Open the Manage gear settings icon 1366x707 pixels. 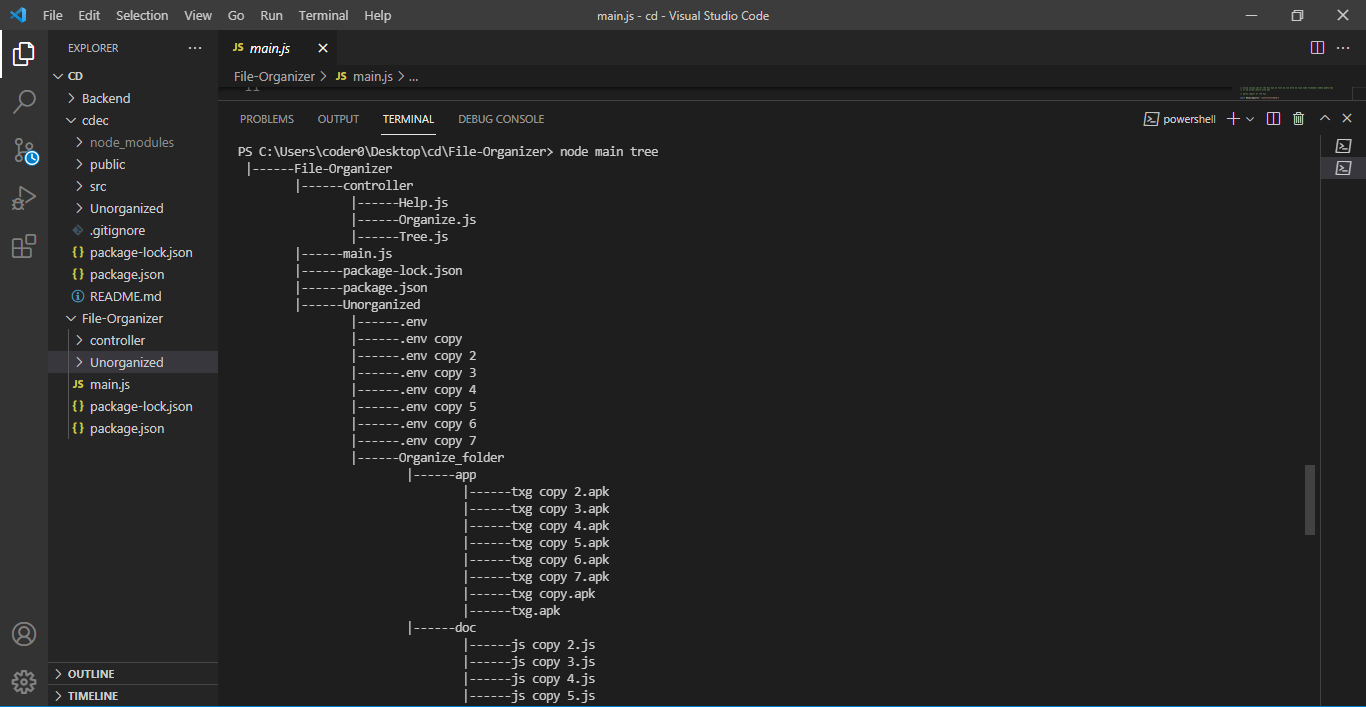(24, 681)
